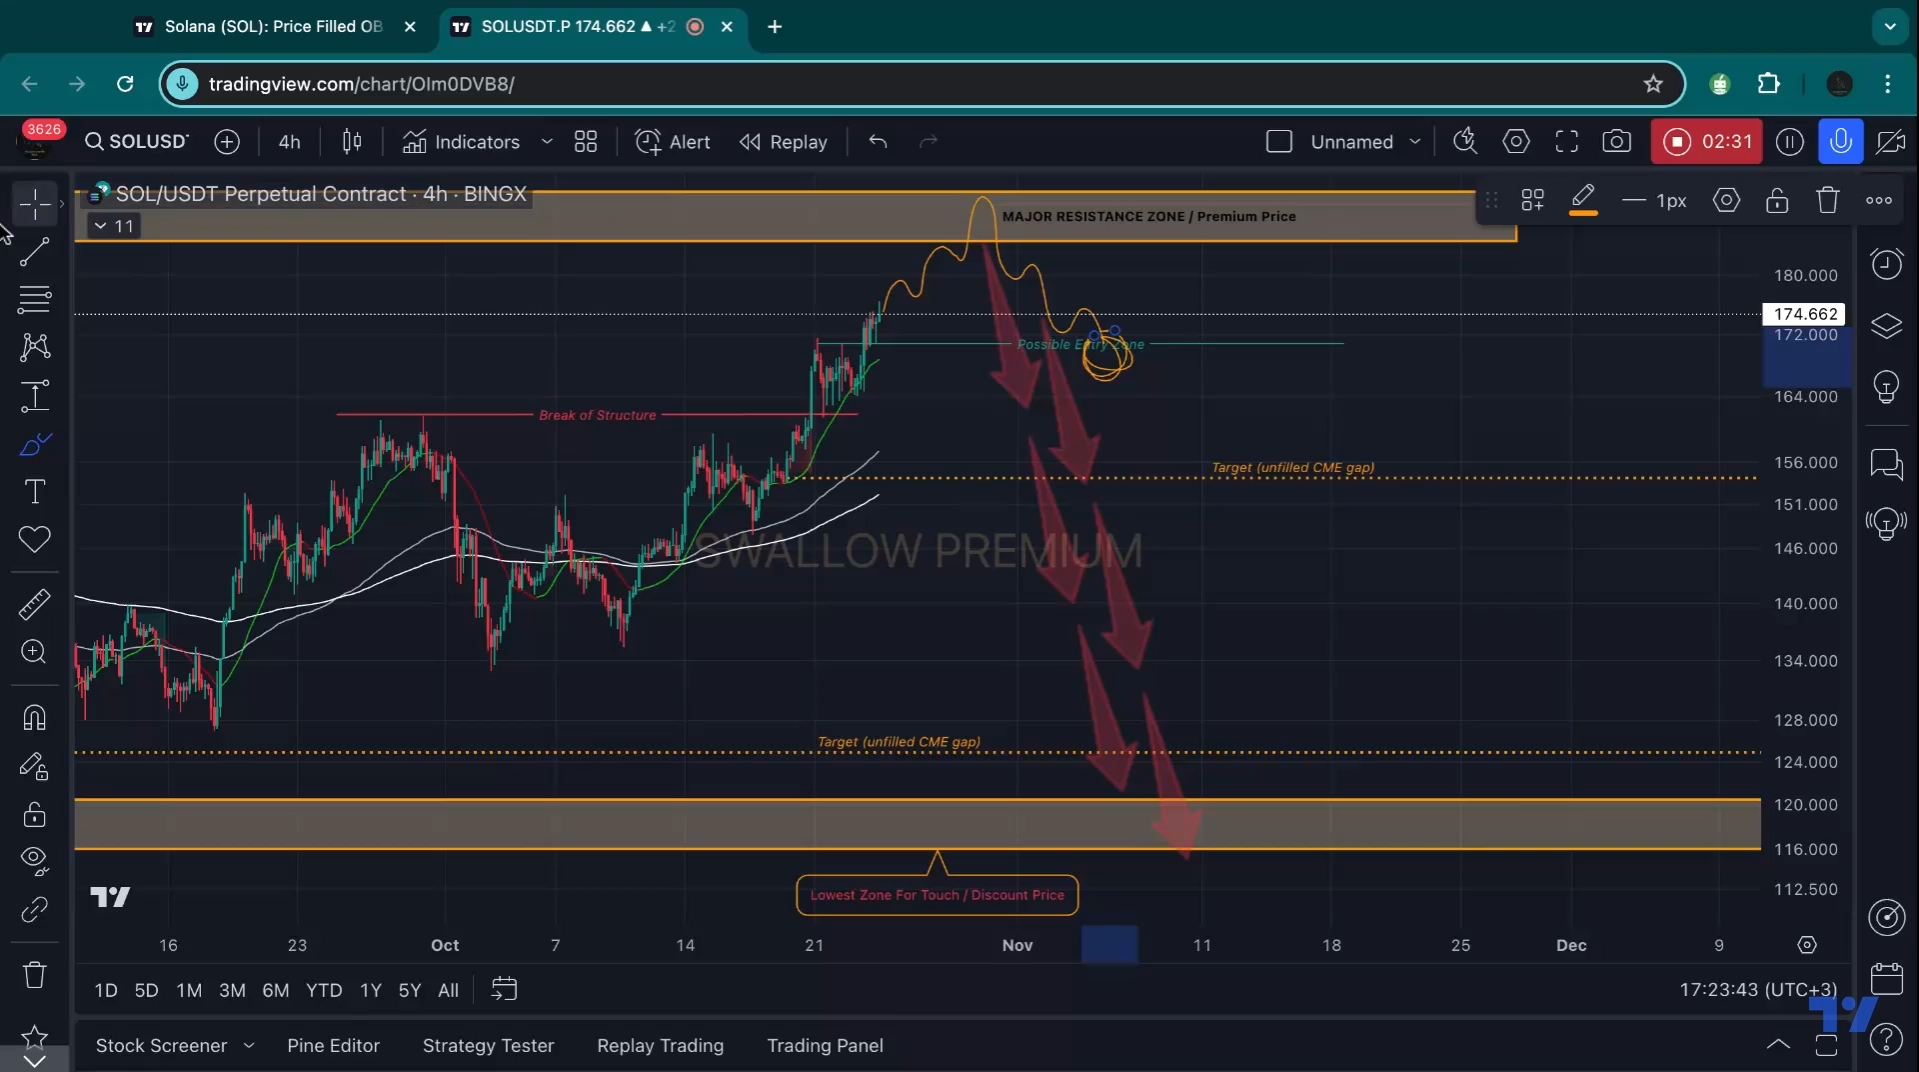Select the Brush drawing tool
Image resolution: width=1919 pixels, height=1072 pixels.
(x=33, y=444)
